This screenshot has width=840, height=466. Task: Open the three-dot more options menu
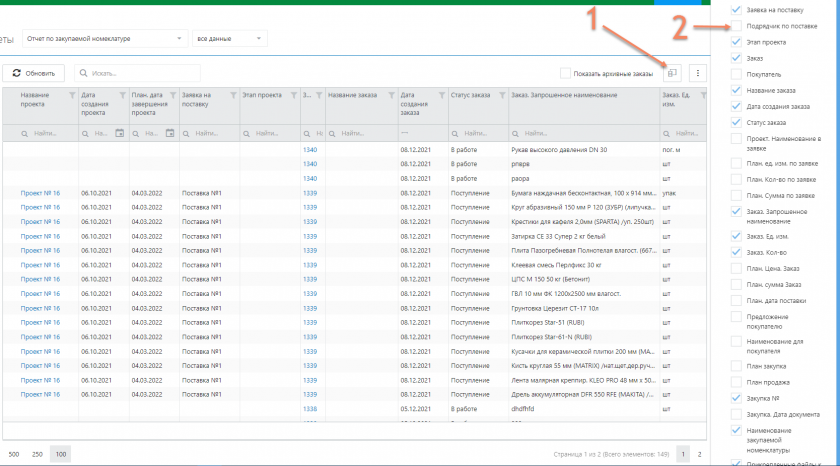(698, 73)
